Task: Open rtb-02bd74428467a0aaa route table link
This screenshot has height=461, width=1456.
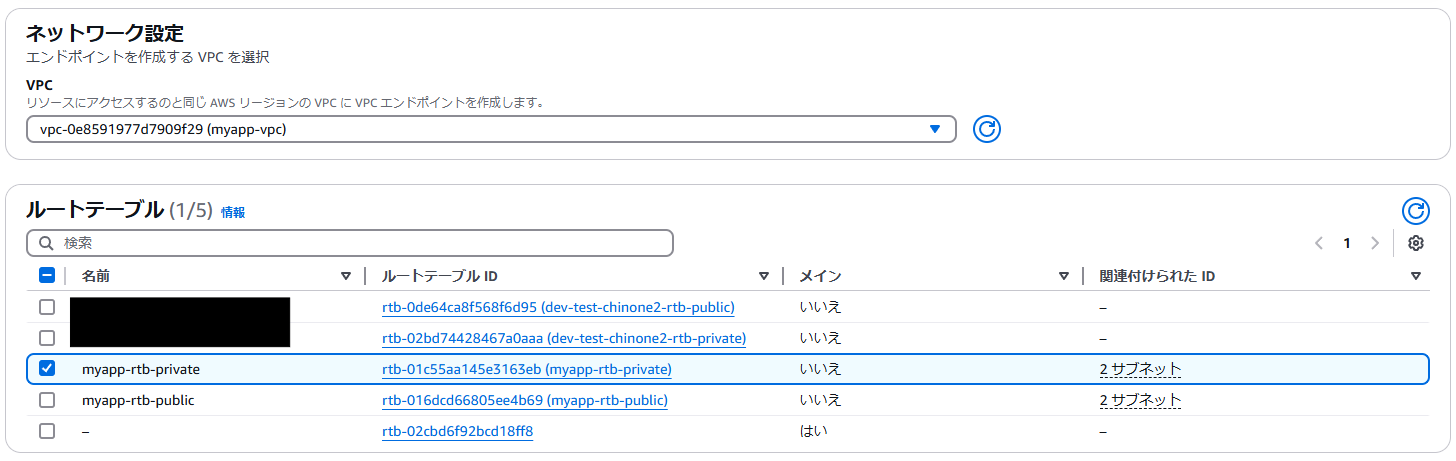Action: (564, 338)
